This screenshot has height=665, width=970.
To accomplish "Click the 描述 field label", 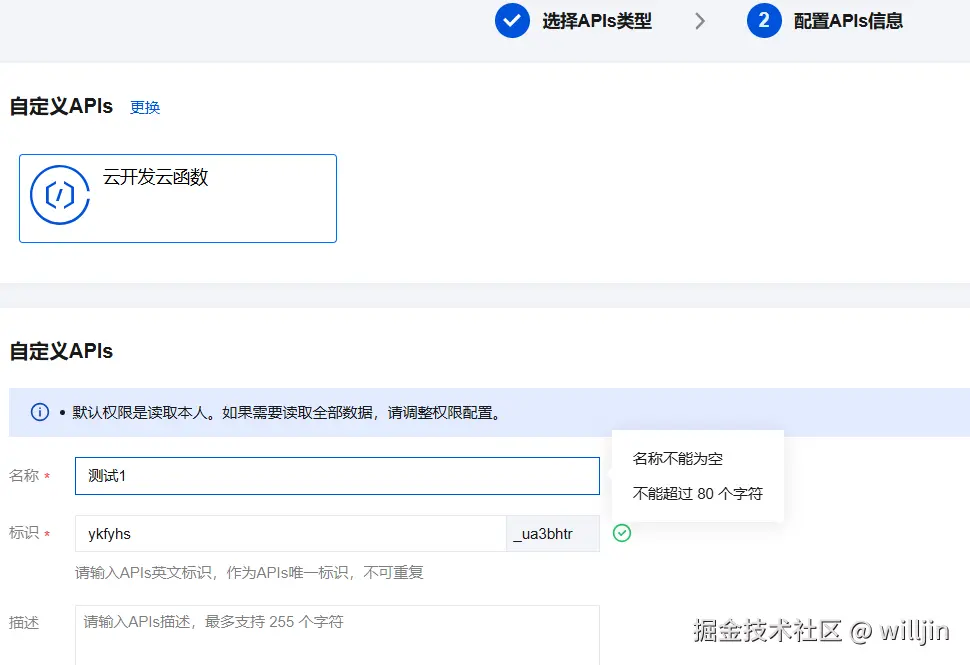I will tap(24, 622).
